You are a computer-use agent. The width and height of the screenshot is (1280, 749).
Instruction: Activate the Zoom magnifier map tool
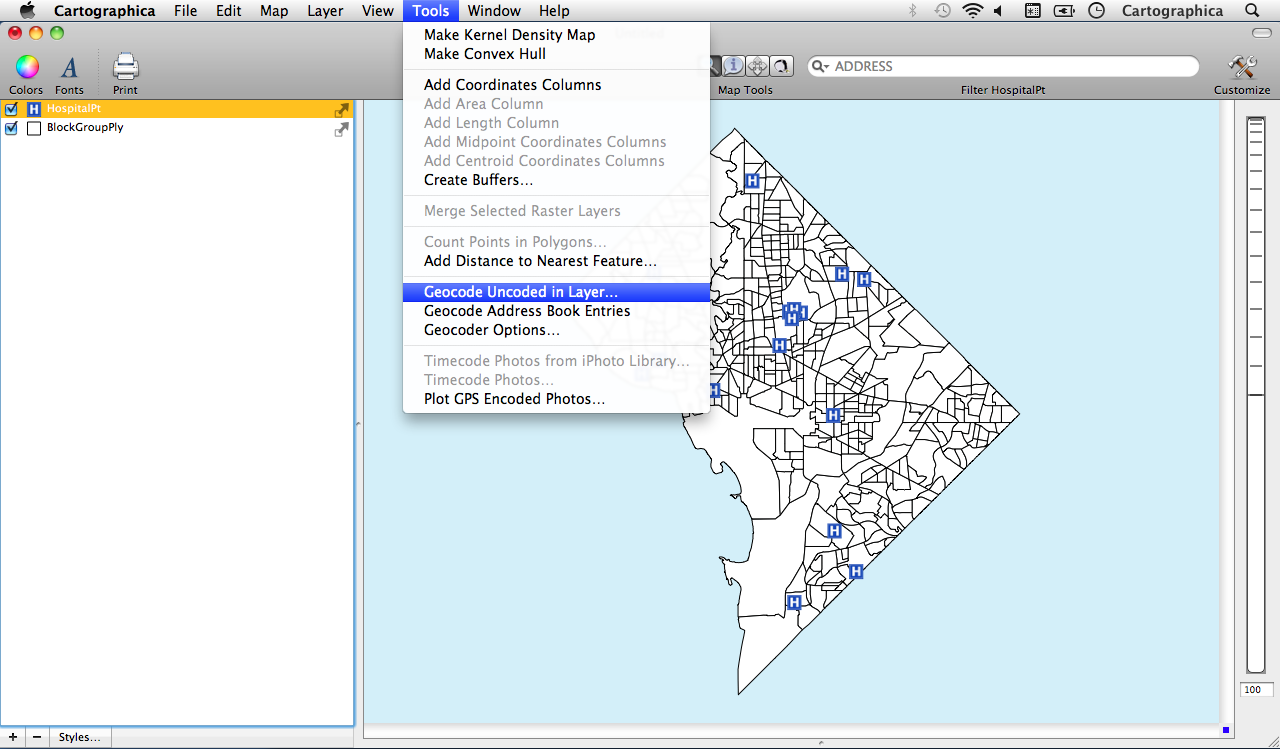[712, 65]
